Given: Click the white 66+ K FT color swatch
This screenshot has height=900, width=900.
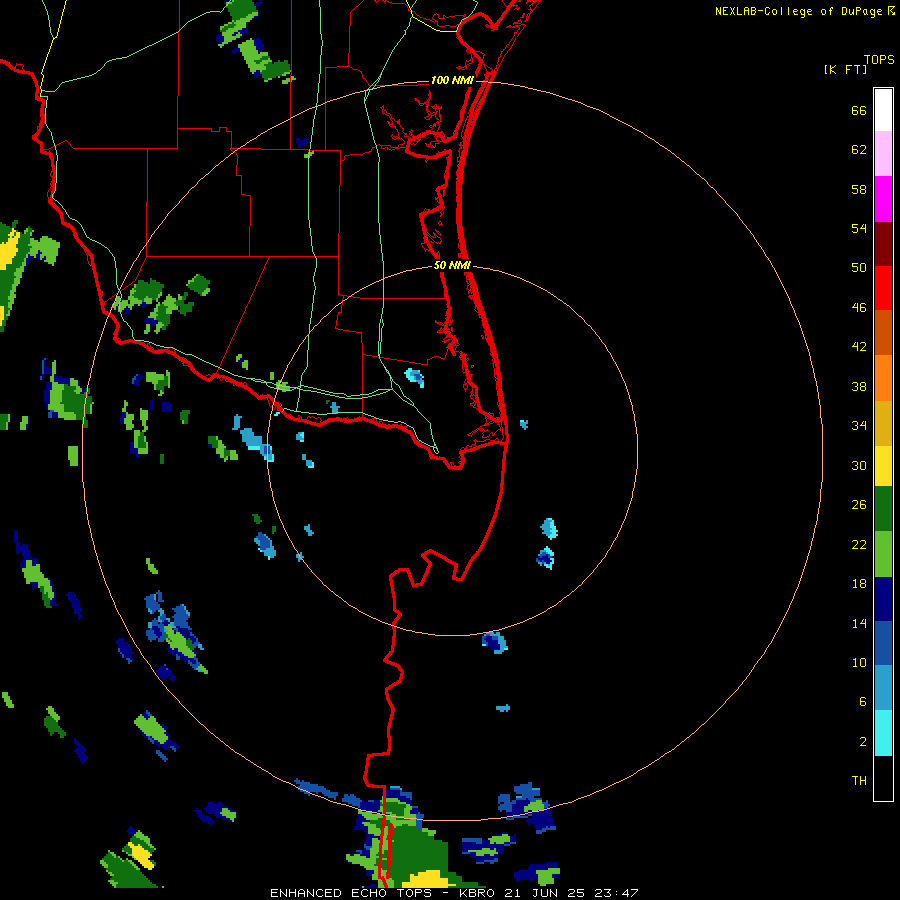Looking at the screenshot, I should pyautogui.click(x=883, y=110).
